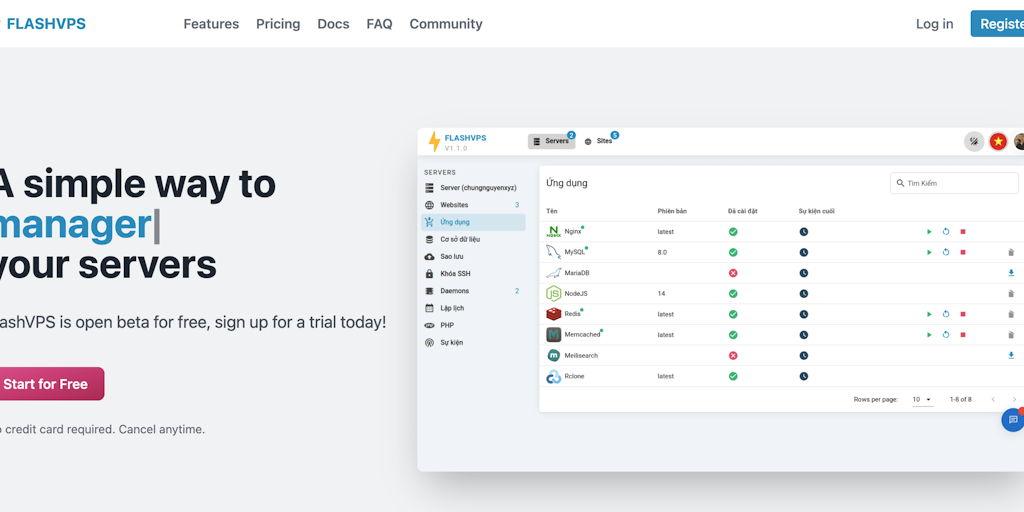Click the Nginx installed green check icon

733,232
